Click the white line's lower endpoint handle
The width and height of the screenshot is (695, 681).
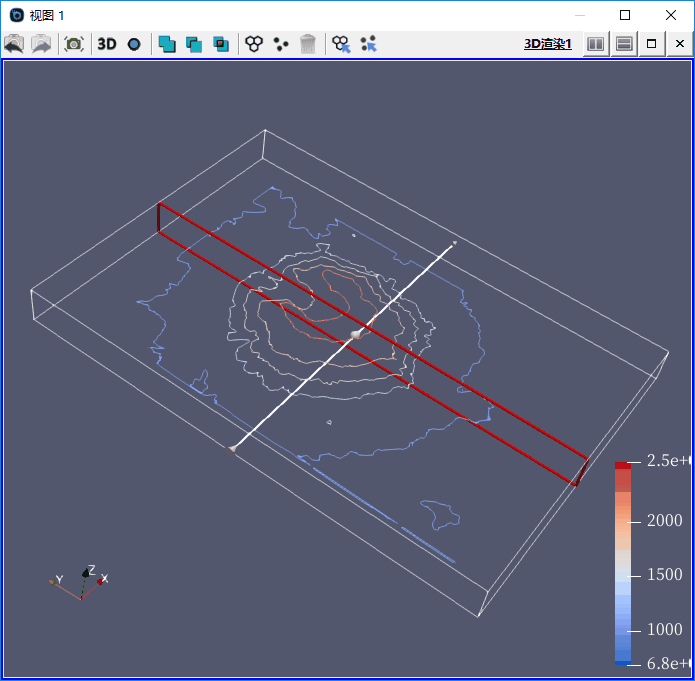click(230, 450)
